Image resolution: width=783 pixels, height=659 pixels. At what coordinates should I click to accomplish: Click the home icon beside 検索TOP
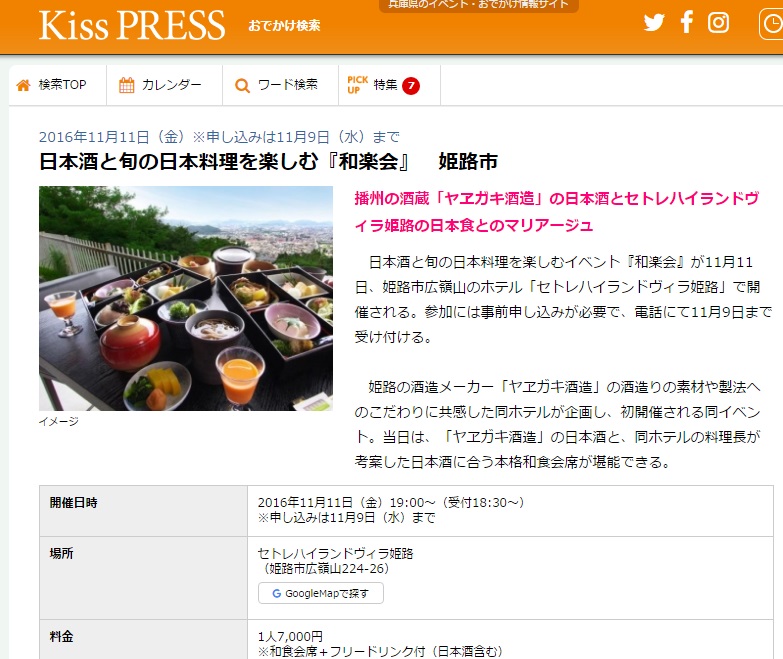point(23,85)
